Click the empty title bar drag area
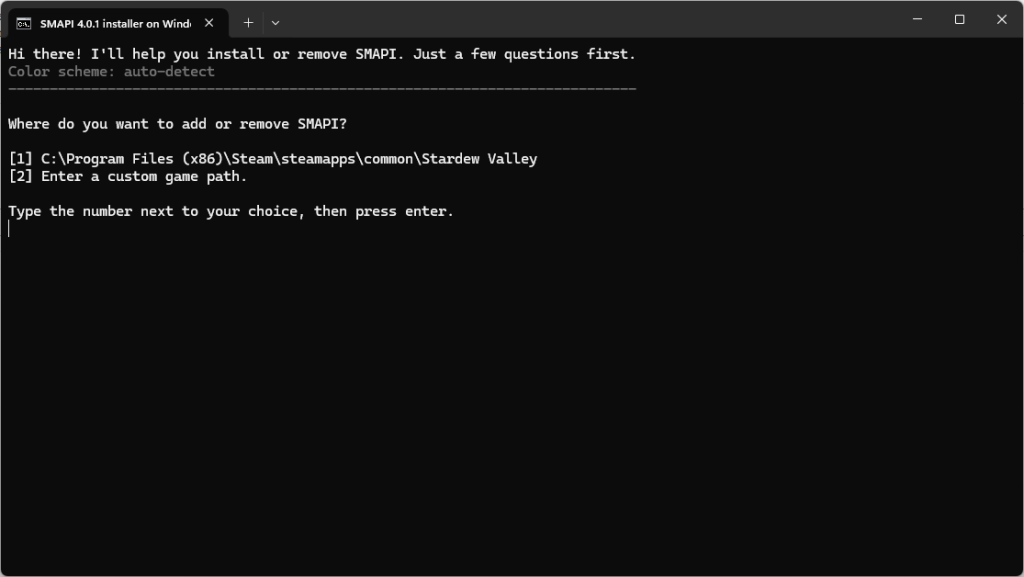This screenshot has width=1024, height=577. click(x=600, y=20)
